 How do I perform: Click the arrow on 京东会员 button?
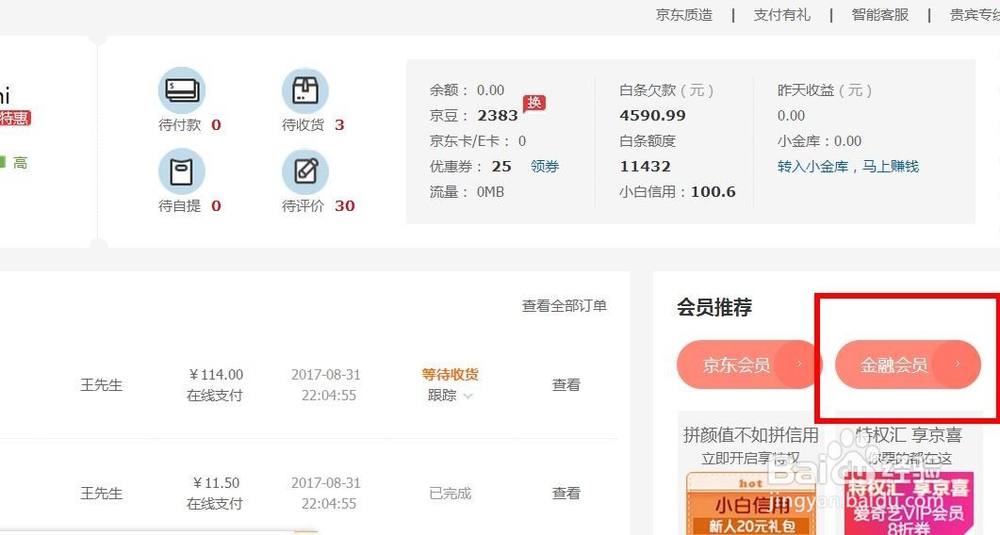[799, 364]
